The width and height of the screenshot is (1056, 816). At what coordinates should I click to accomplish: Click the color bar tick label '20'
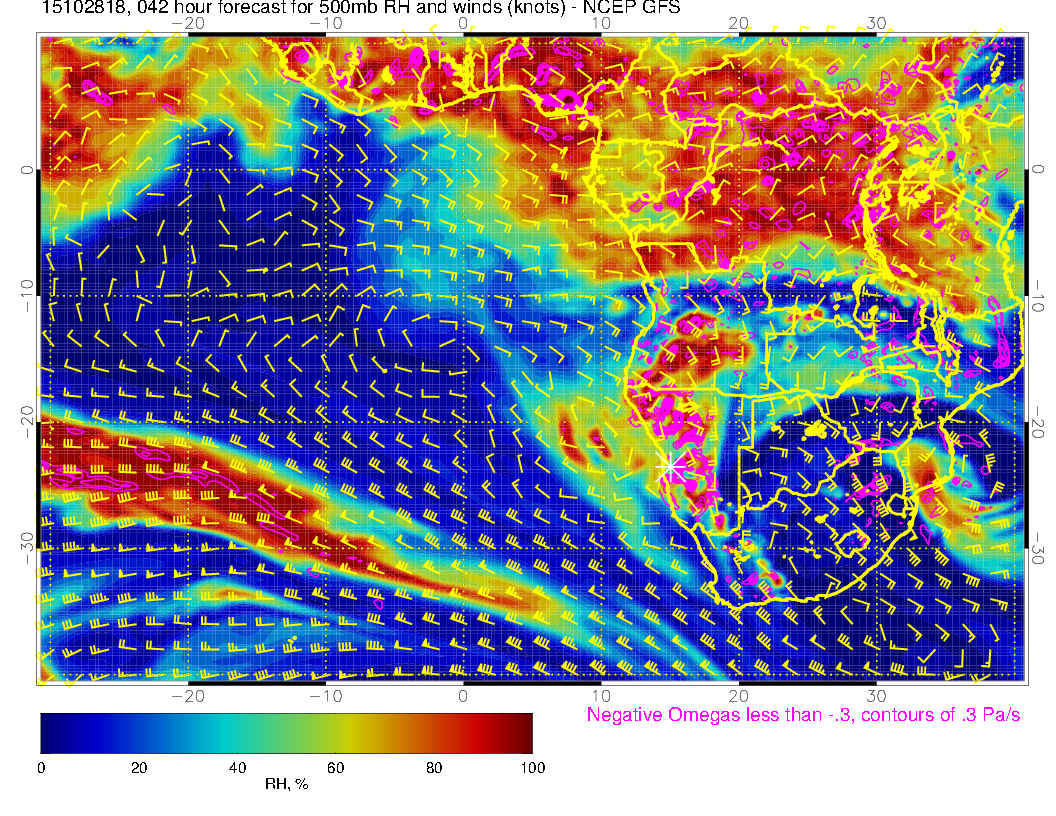point(139,768)
